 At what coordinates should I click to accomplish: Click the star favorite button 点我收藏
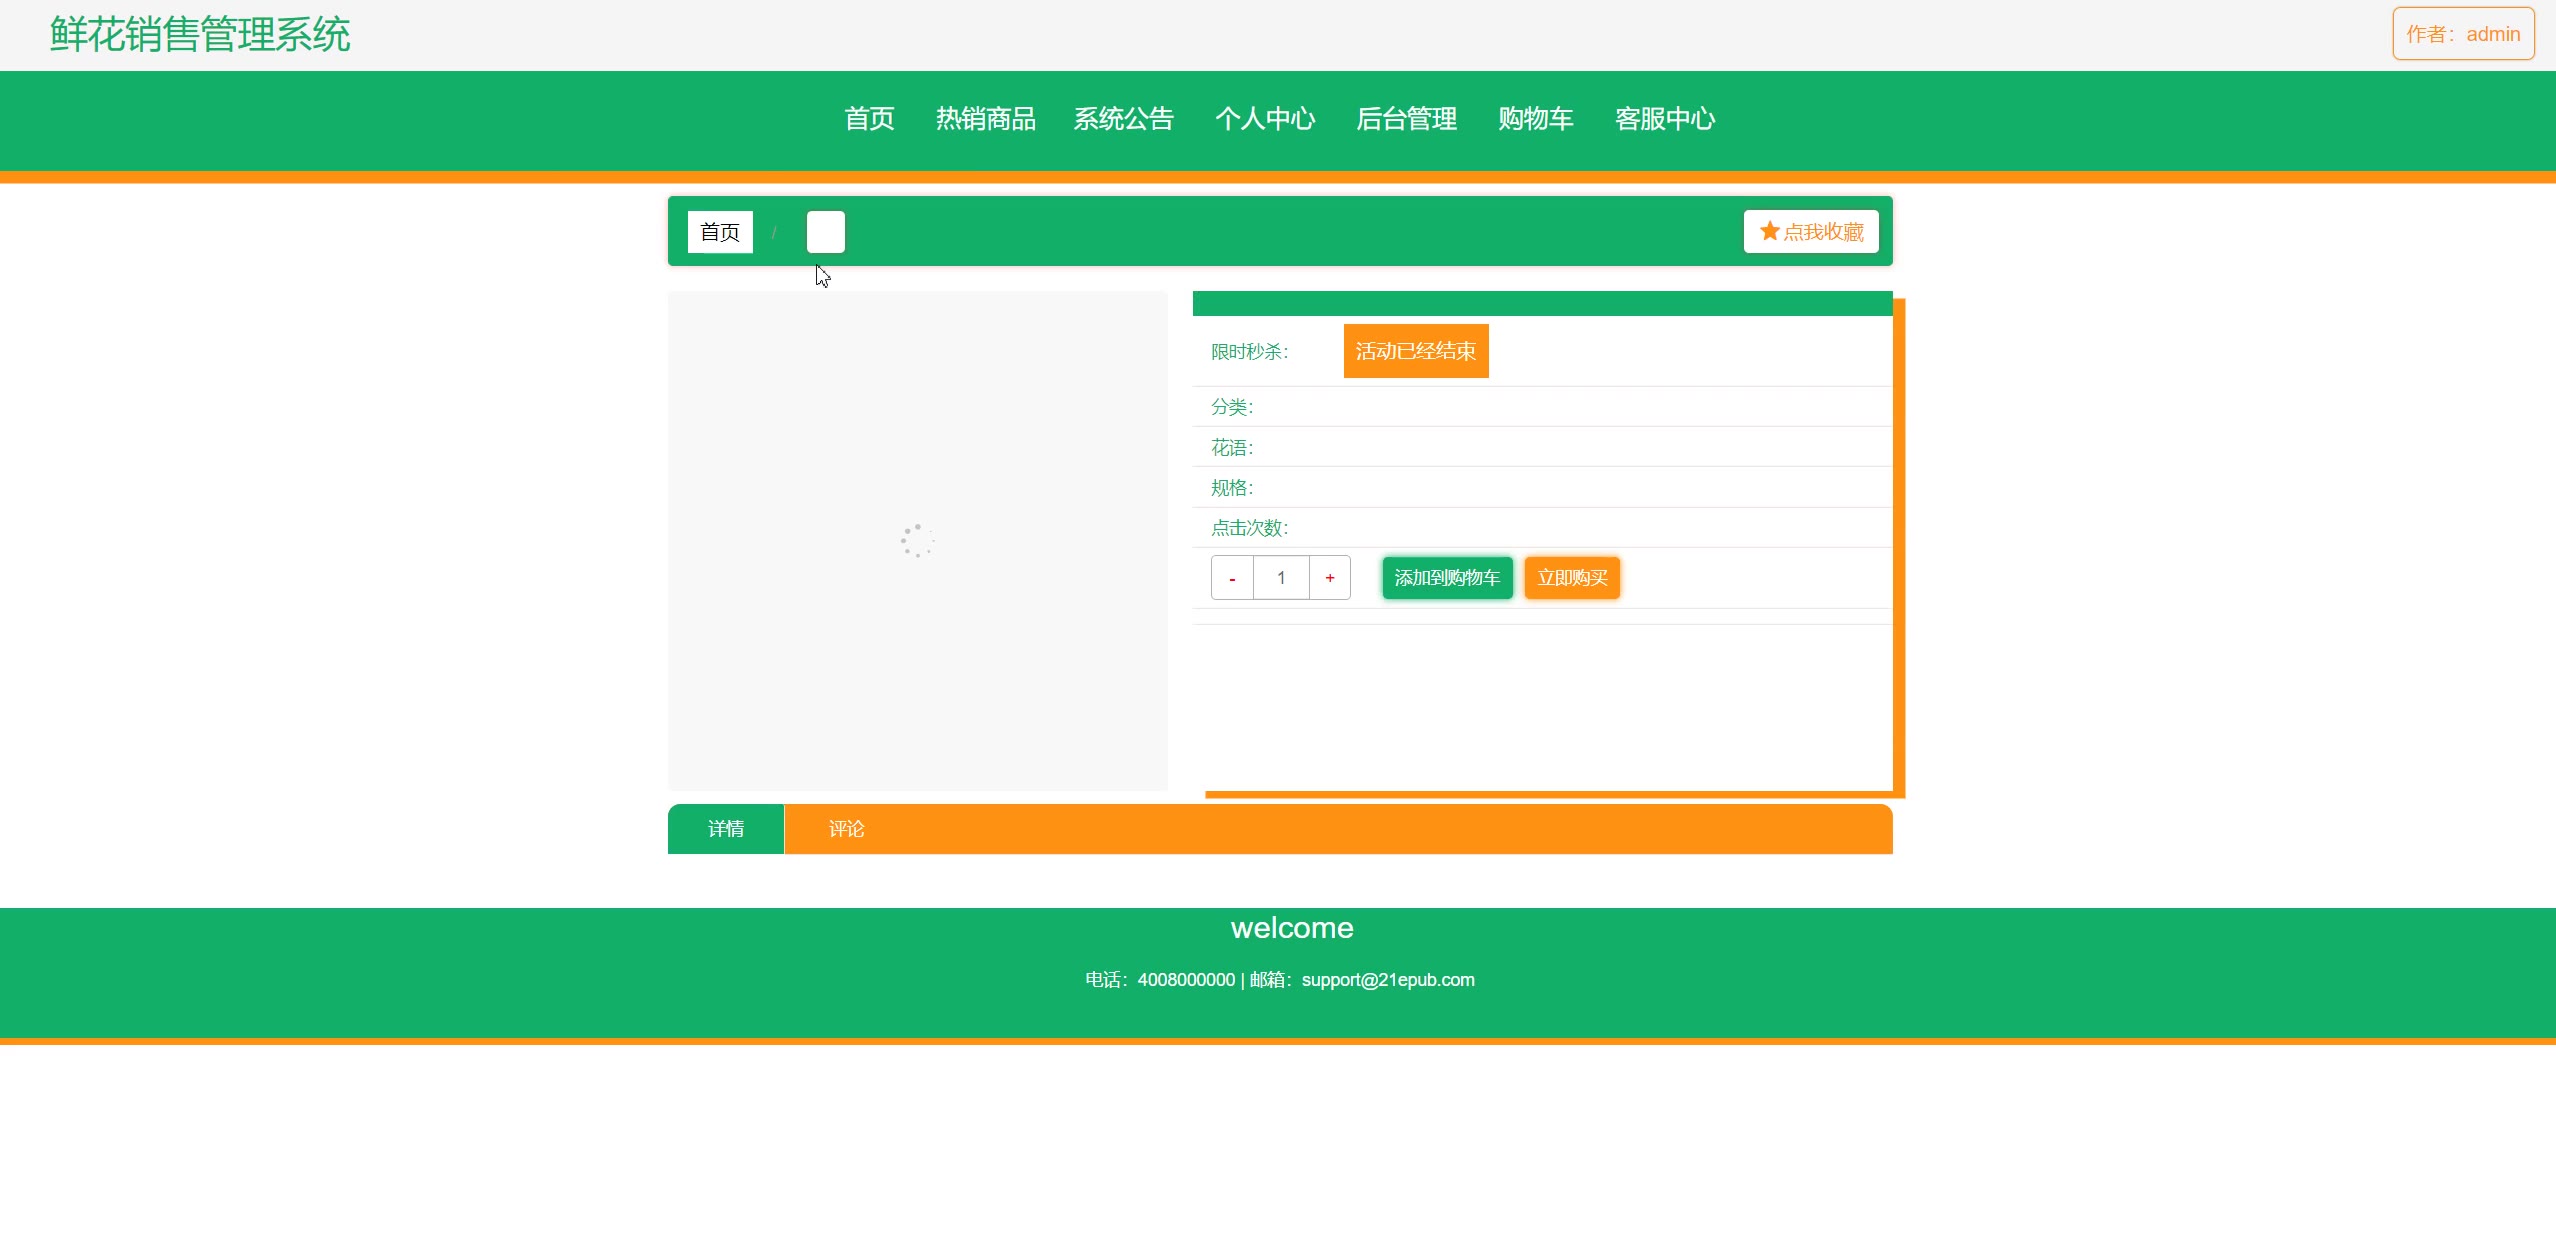(x=1810, y=232)
